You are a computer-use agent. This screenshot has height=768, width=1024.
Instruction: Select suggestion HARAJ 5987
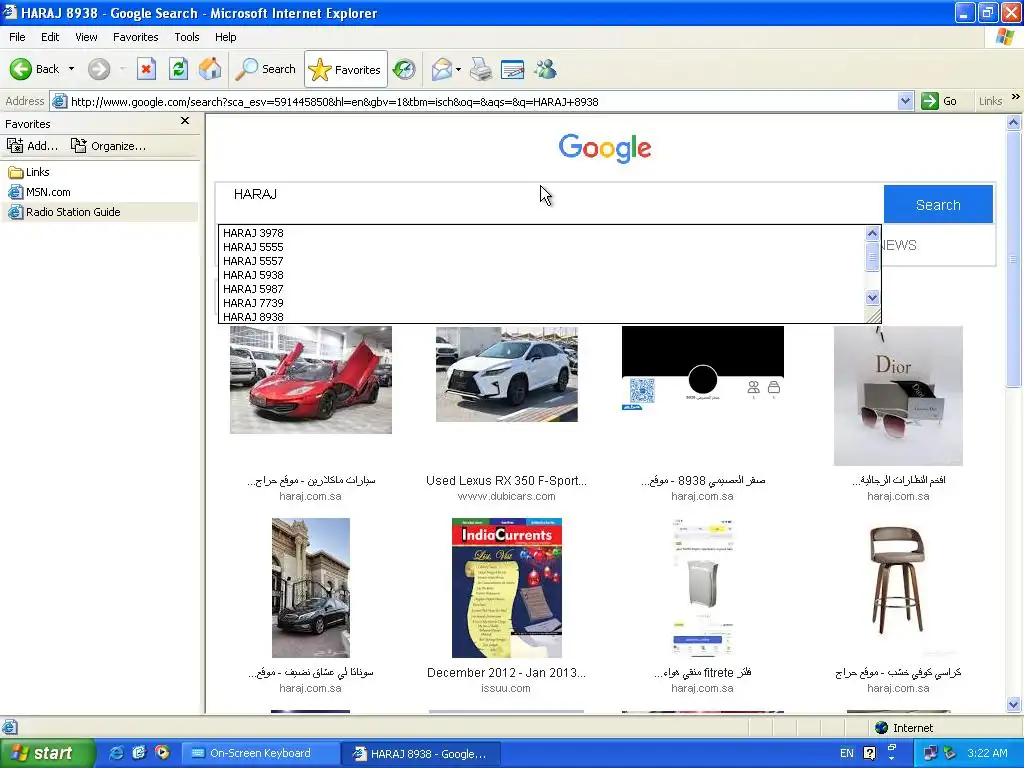[x=253, y=289]
